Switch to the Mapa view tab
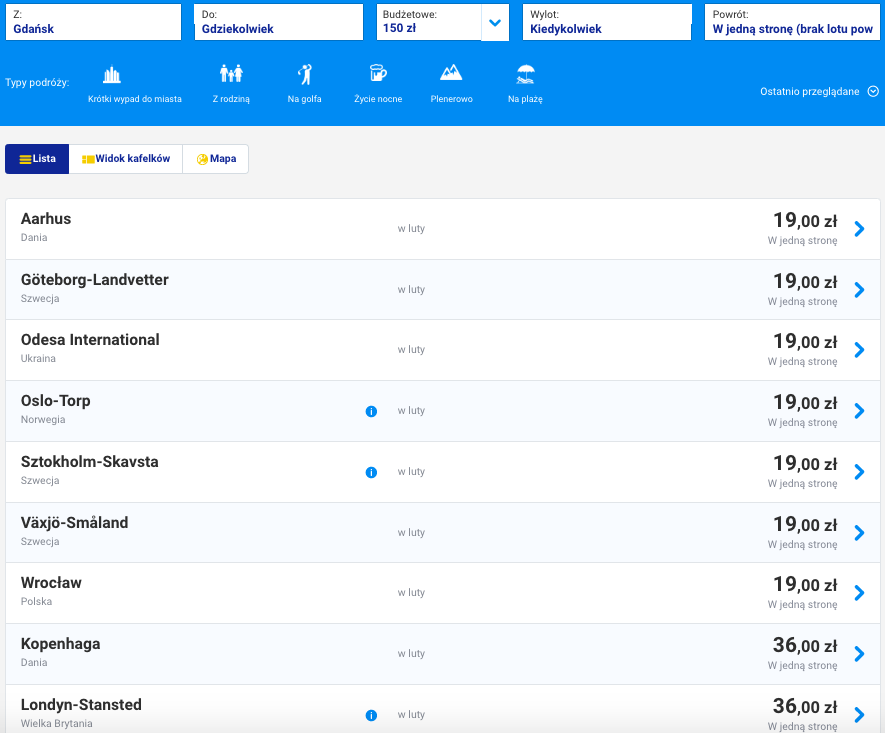The height and width of the screenshot is (733, 885). (x=216, y=159)
